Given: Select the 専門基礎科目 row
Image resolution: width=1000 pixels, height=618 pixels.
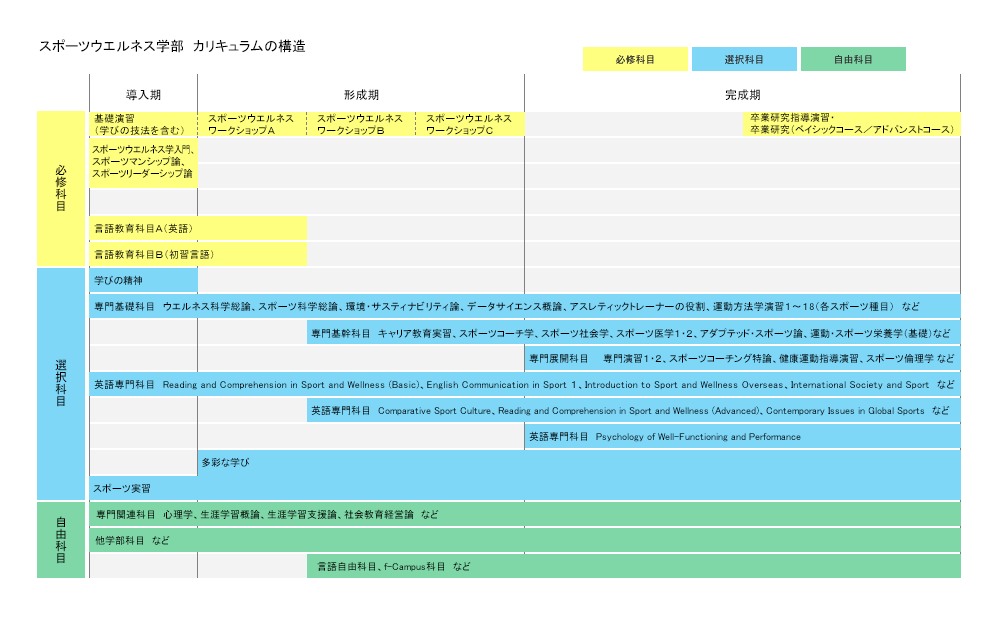Looking at the screenshot, I should click(525, 307).
